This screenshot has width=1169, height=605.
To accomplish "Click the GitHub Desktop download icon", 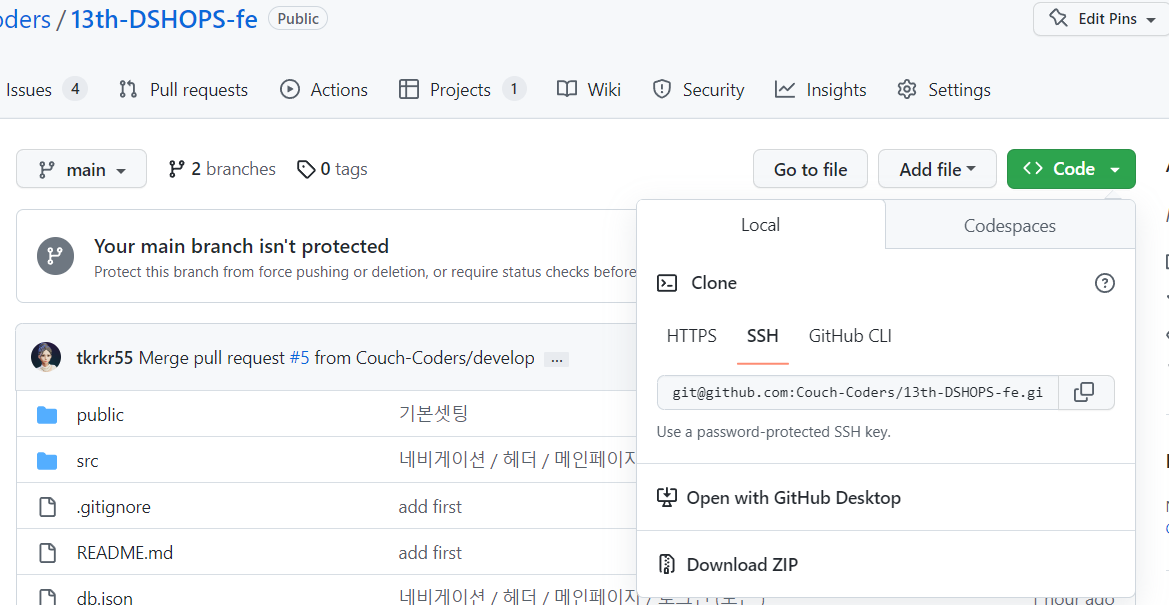I will pos(667,498).
